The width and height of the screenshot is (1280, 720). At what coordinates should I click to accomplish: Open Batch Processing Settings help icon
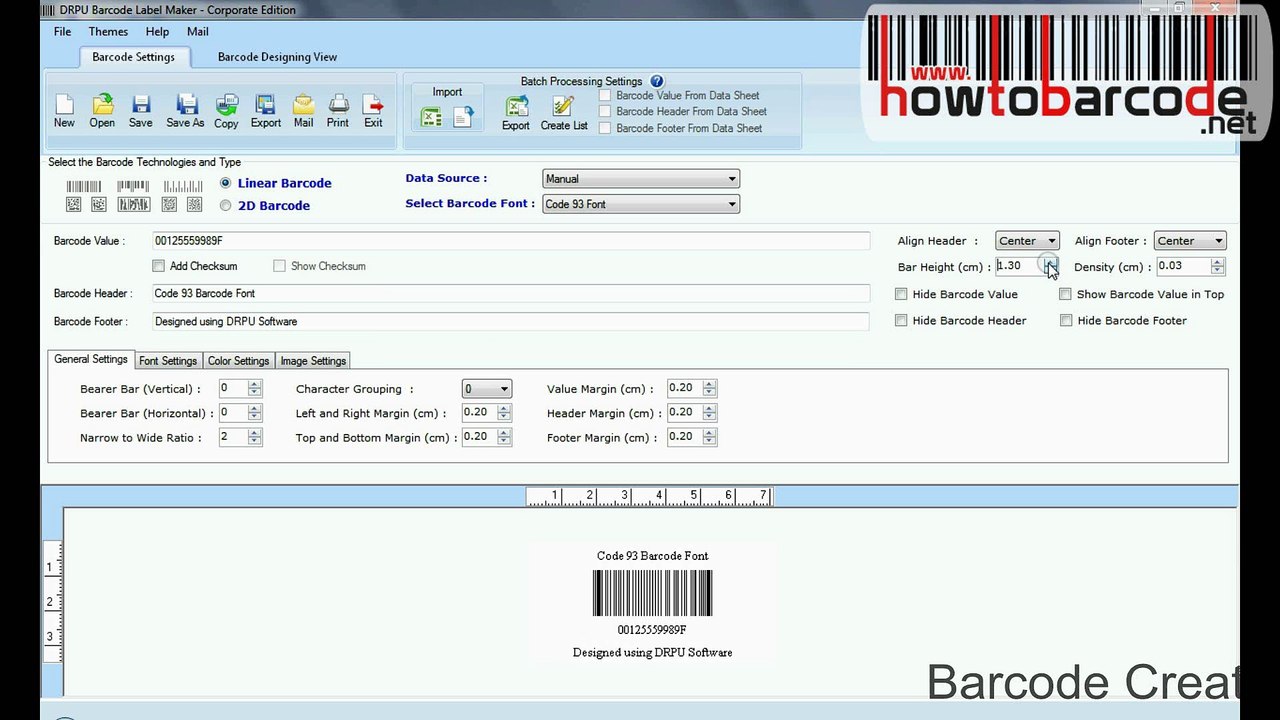(x=657, y=81)
